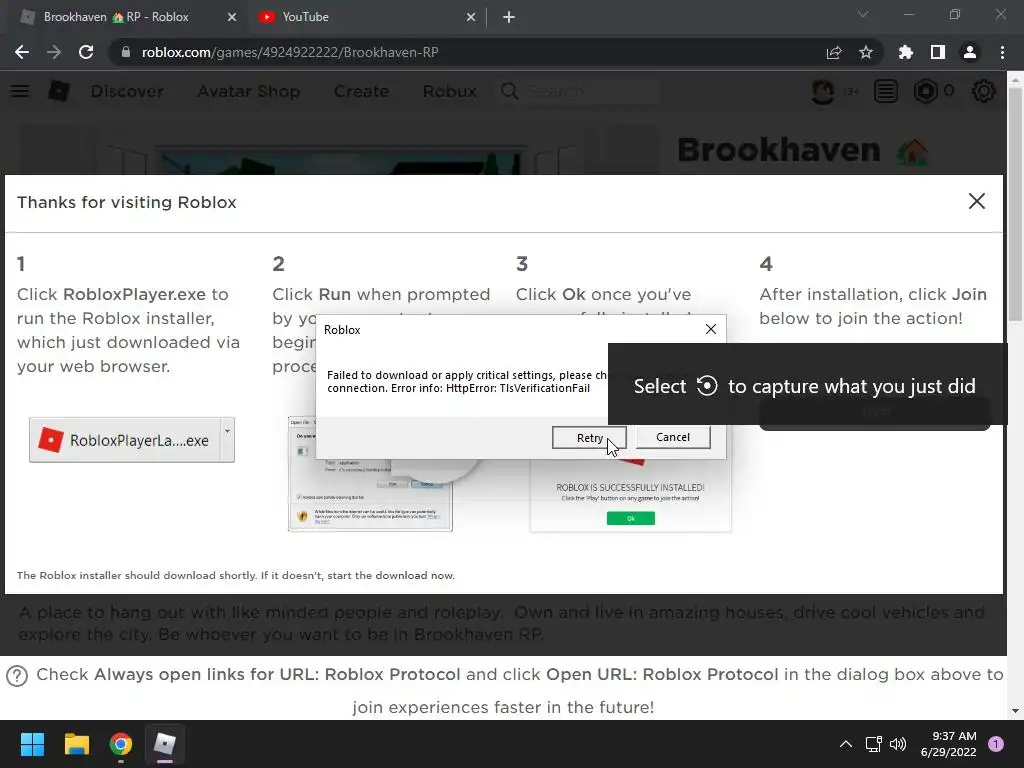Viewport: 1024px width, 768px height.
Task: Toggle the Chrome side panel
Action: point(938,52)
